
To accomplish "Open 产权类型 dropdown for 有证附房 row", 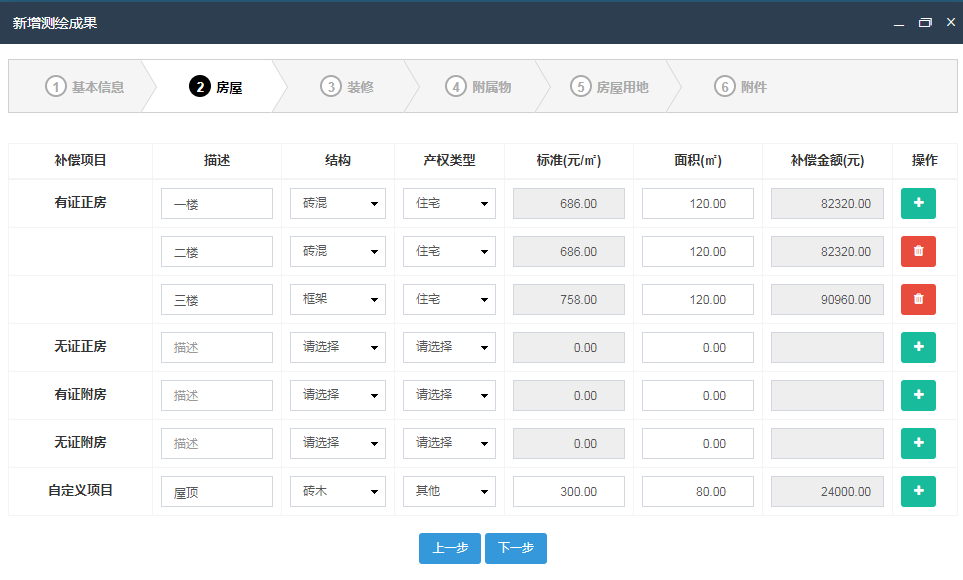I will pyautogui.click(x=449, y=395).
